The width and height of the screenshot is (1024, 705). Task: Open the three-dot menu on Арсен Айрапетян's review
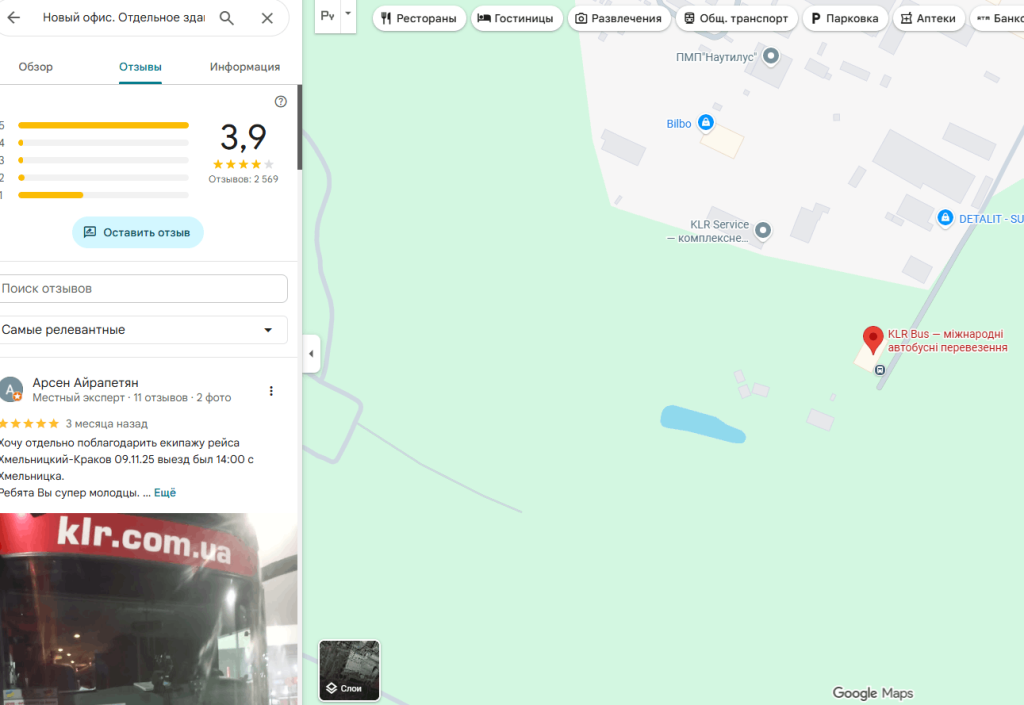coord(271,391)
